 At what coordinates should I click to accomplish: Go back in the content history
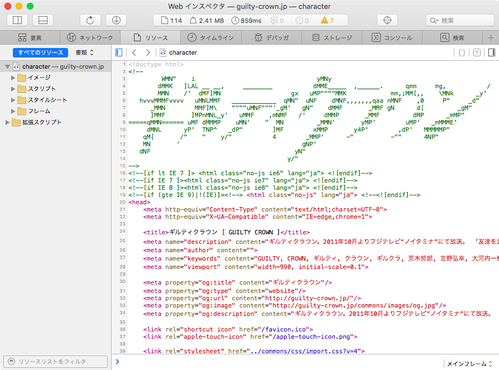(x=134, y=52)
